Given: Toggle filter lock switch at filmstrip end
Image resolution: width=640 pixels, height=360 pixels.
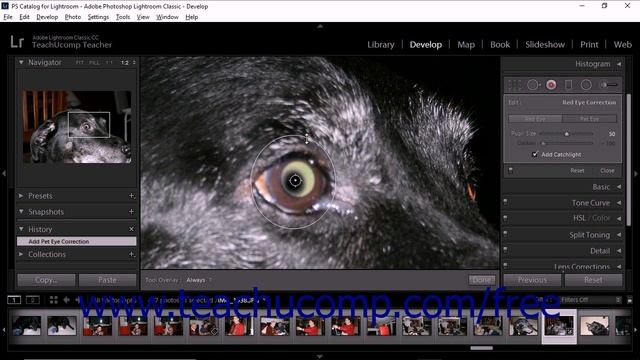Looking at the screenshot, I should [x=630, y=300].
